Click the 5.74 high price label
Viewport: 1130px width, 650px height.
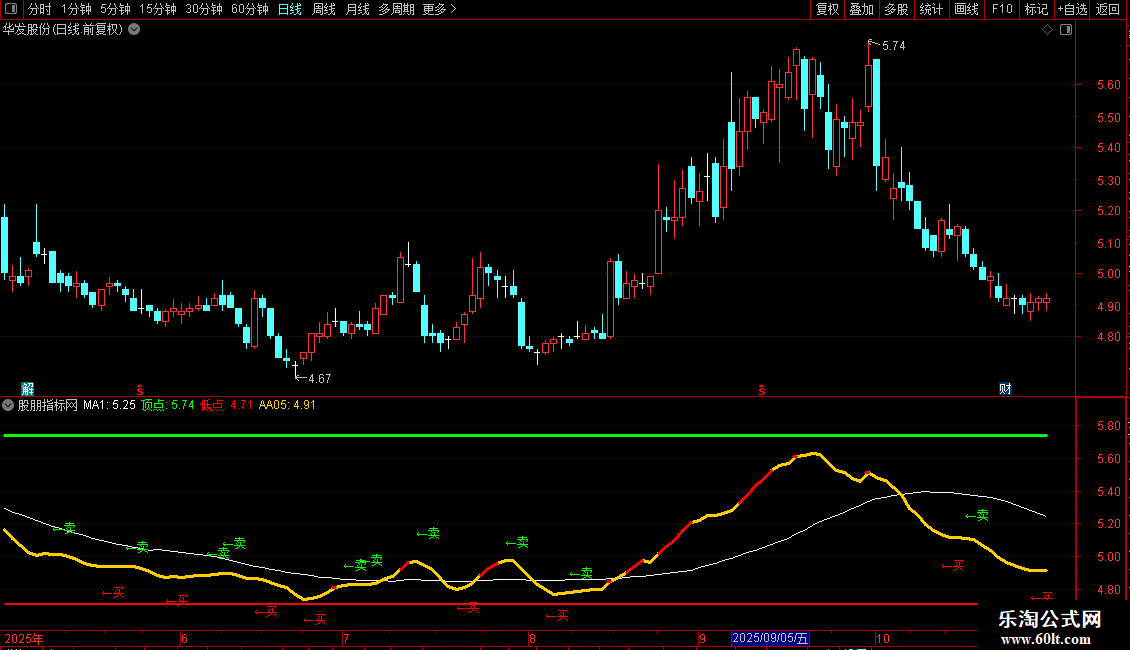point(894,46)
